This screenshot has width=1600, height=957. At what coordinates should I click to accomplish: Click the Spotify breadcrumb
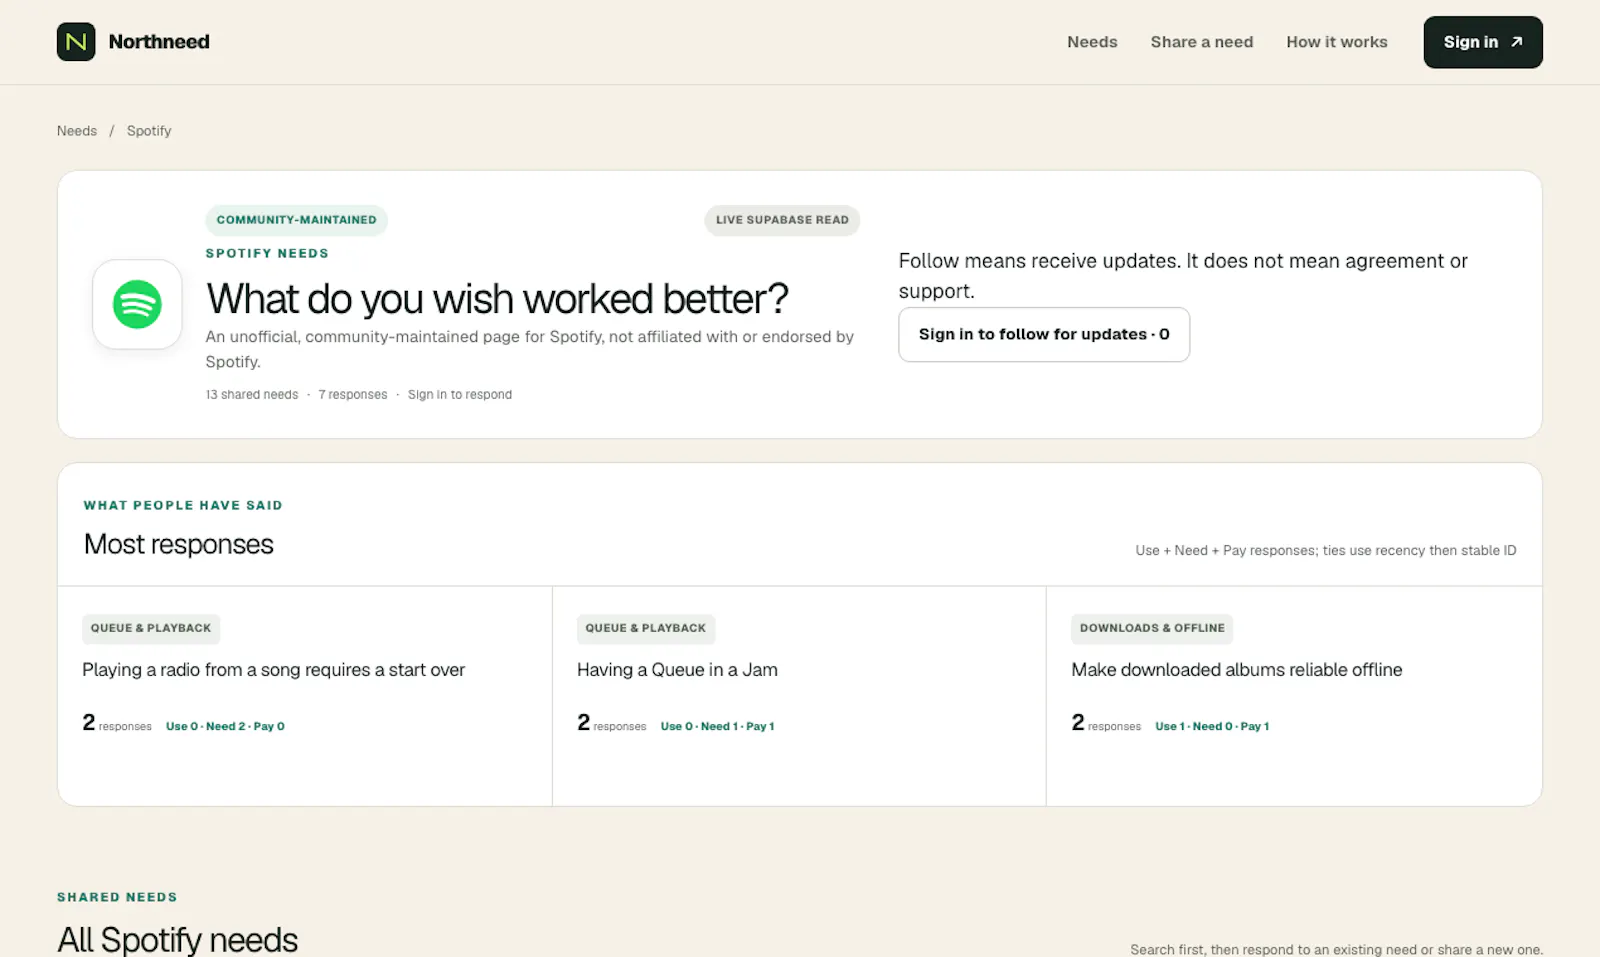tap(149, 131)
